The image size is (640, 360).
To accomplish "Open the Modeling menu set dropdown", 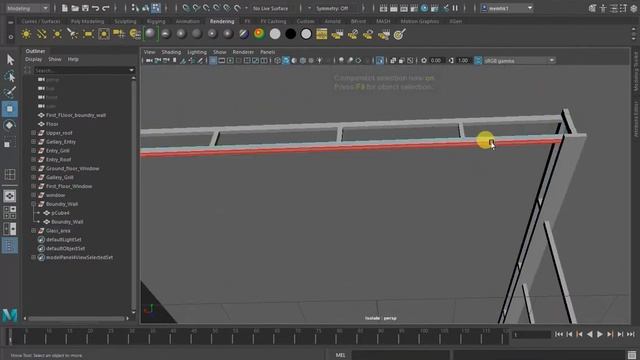I will [x=27, y=8].
